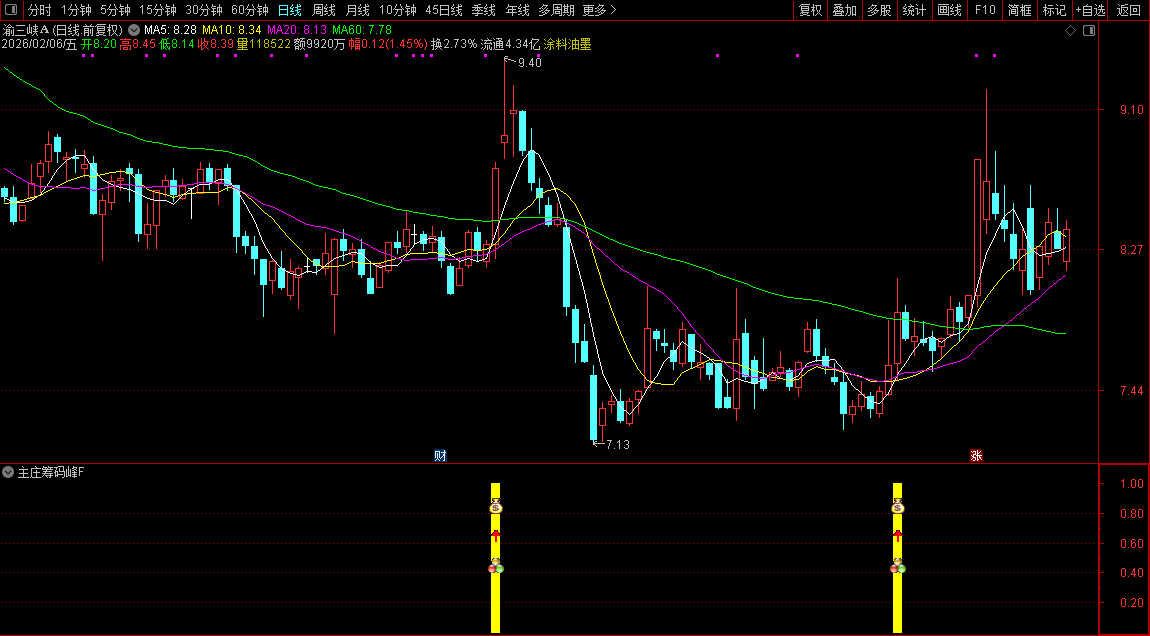The height and width of the screenshot is (636, 1150).
Task: Select the 15分钟 period tab
Action: pos(158,10)
